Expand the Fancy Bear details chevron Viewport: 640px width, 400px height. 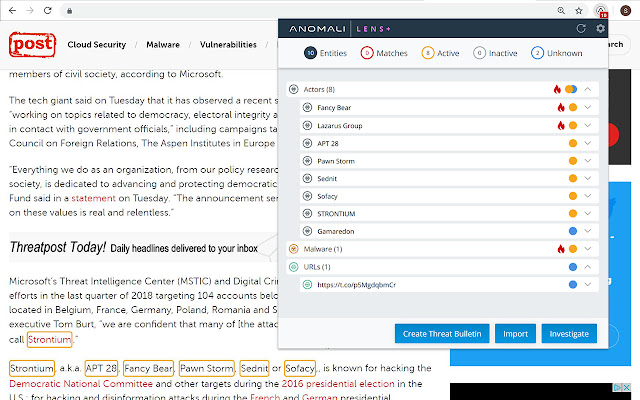coord(588,107)
